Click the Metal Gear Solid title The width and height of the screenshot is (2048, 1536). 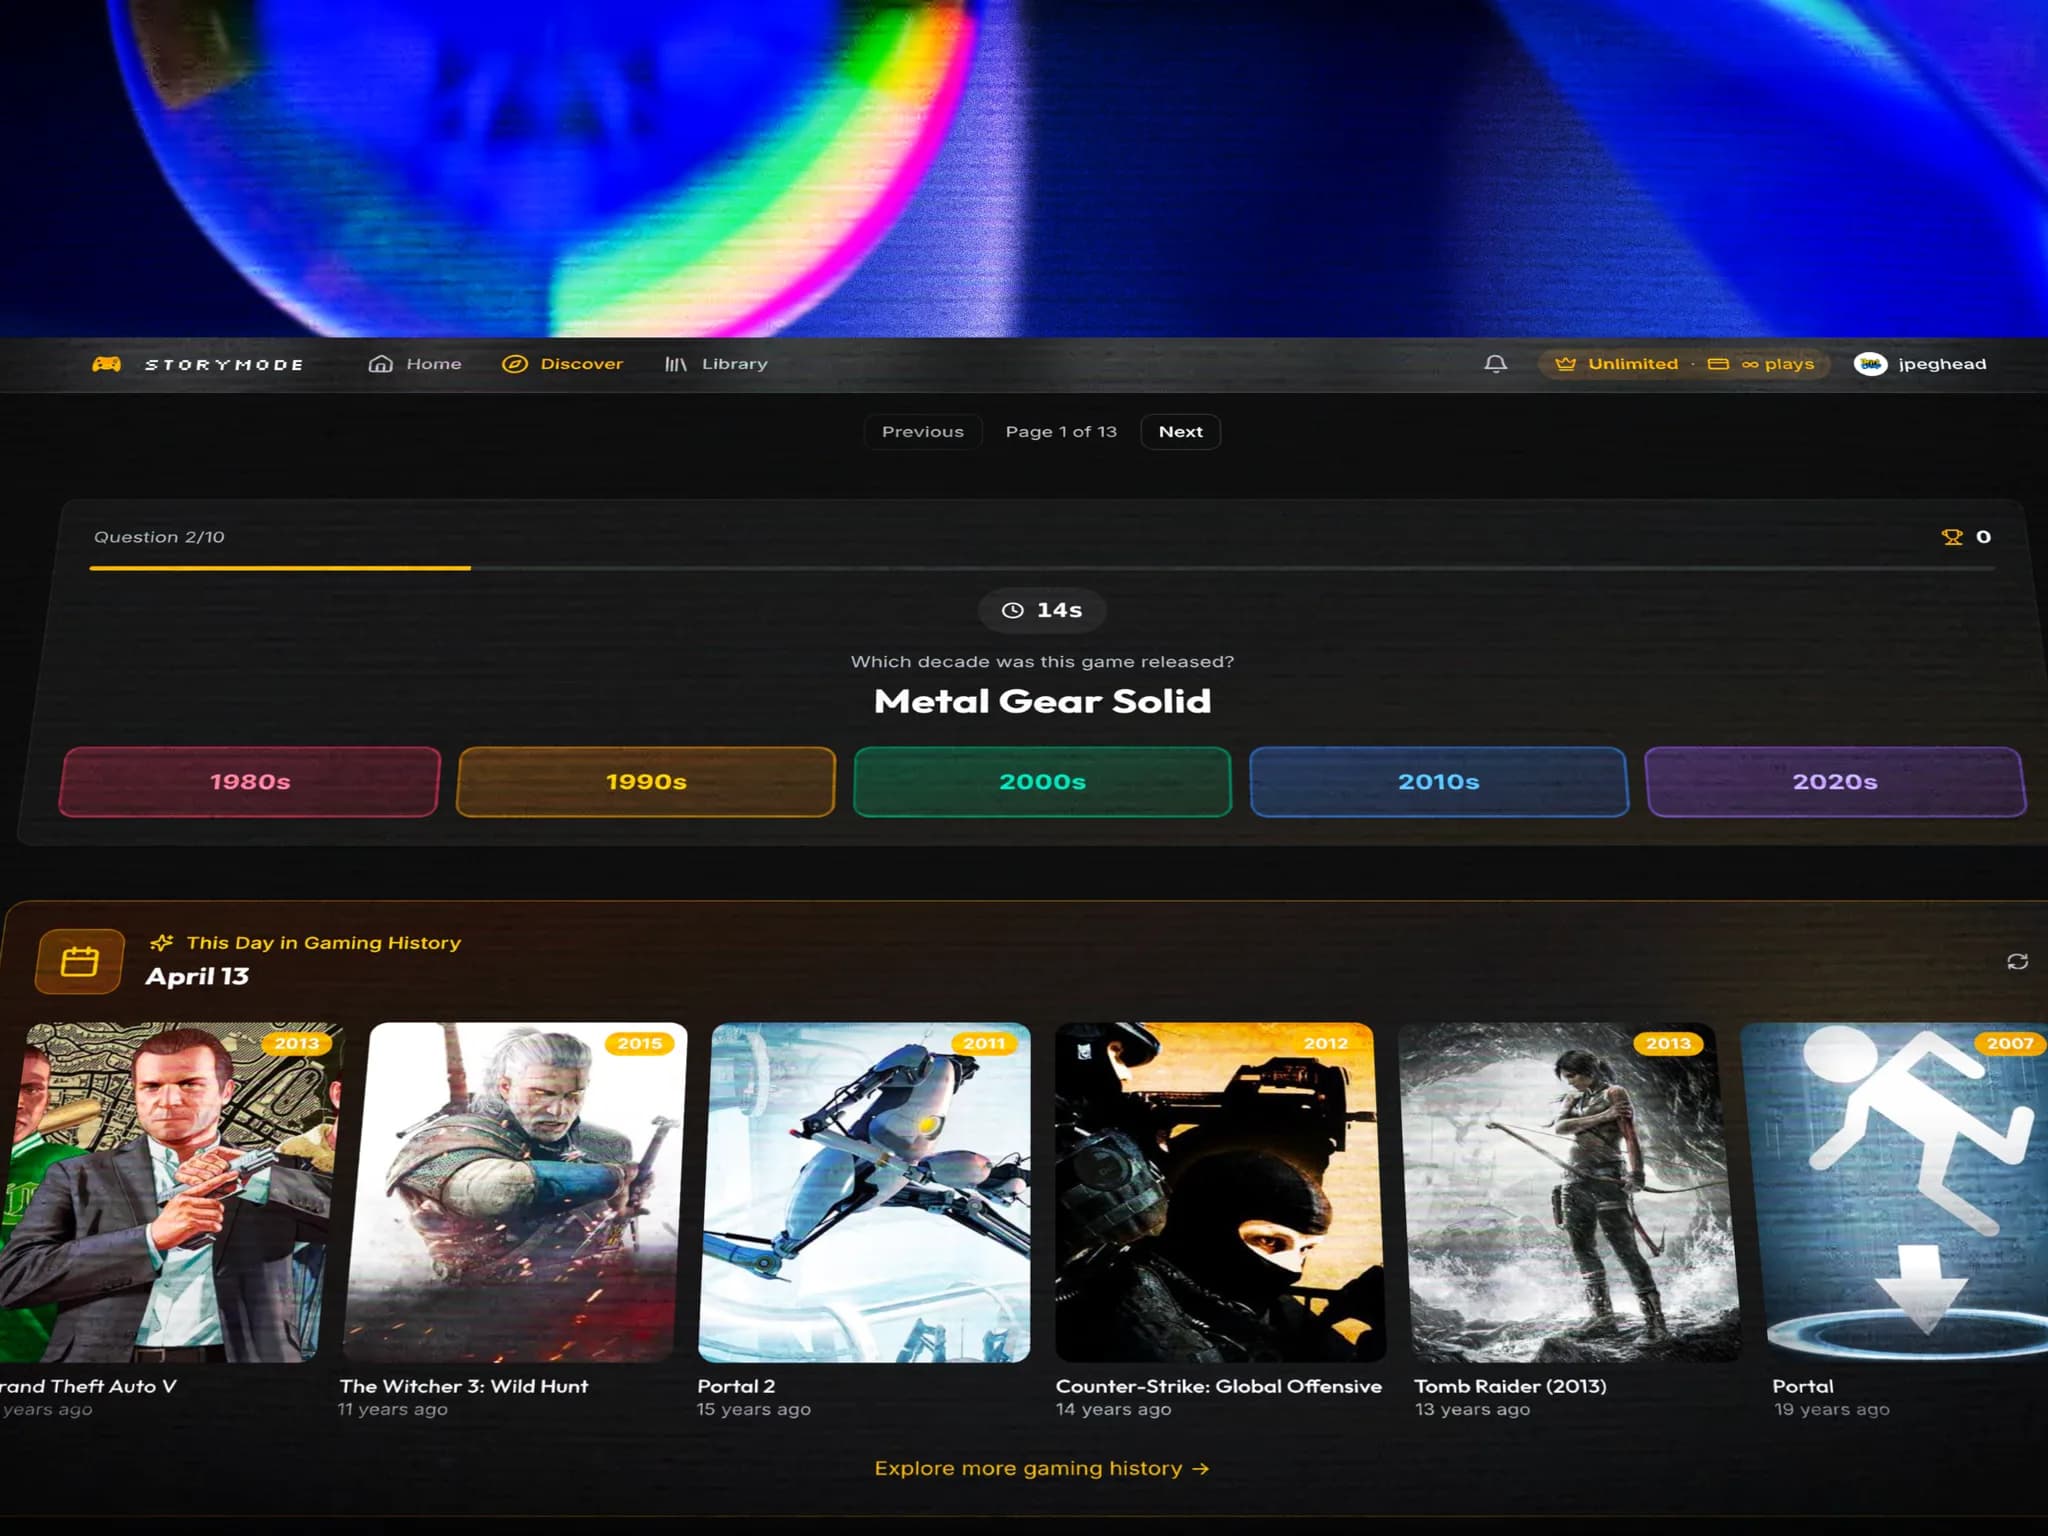click(1042, 701)
